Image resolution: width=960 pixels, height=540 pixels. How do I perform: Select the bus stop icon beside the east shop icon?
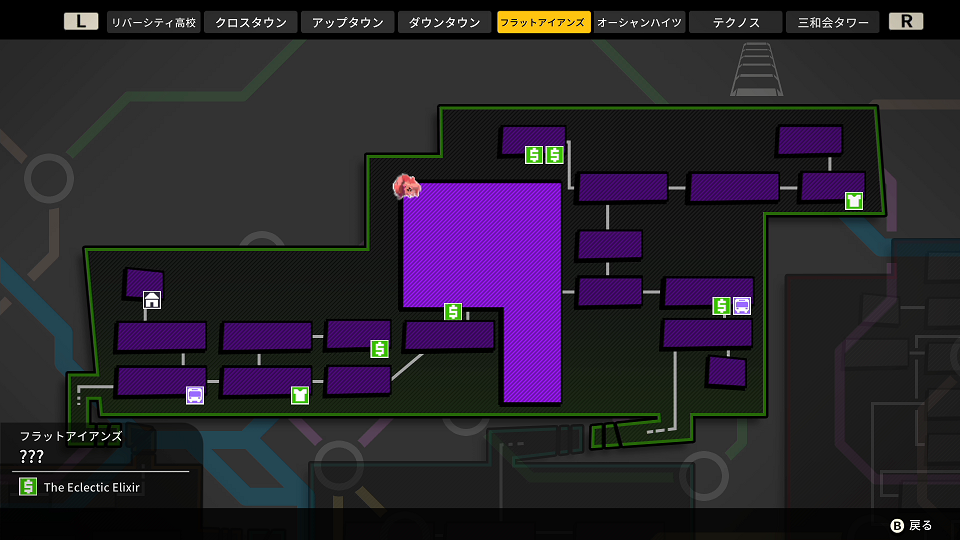pos(741,306)
